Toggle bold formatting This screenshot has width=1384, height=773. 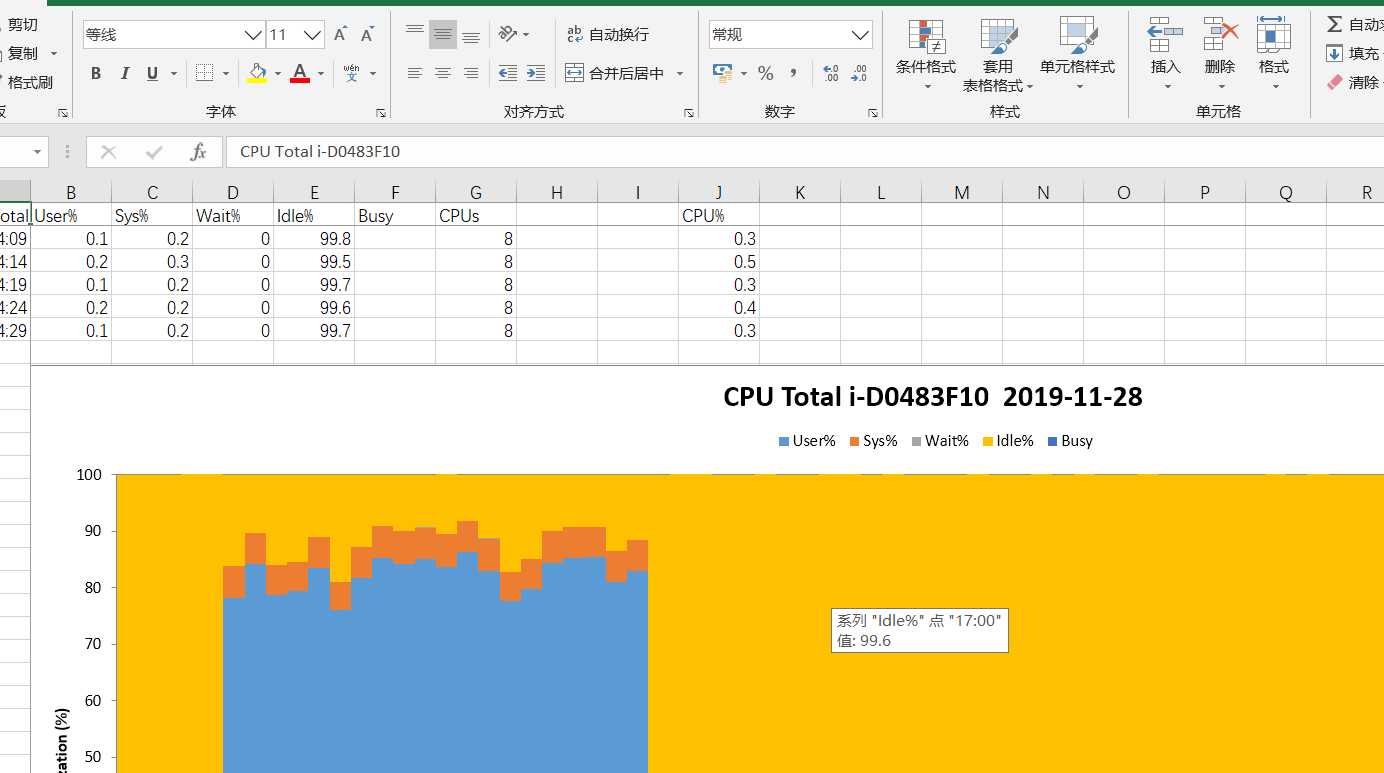[96, 73]
